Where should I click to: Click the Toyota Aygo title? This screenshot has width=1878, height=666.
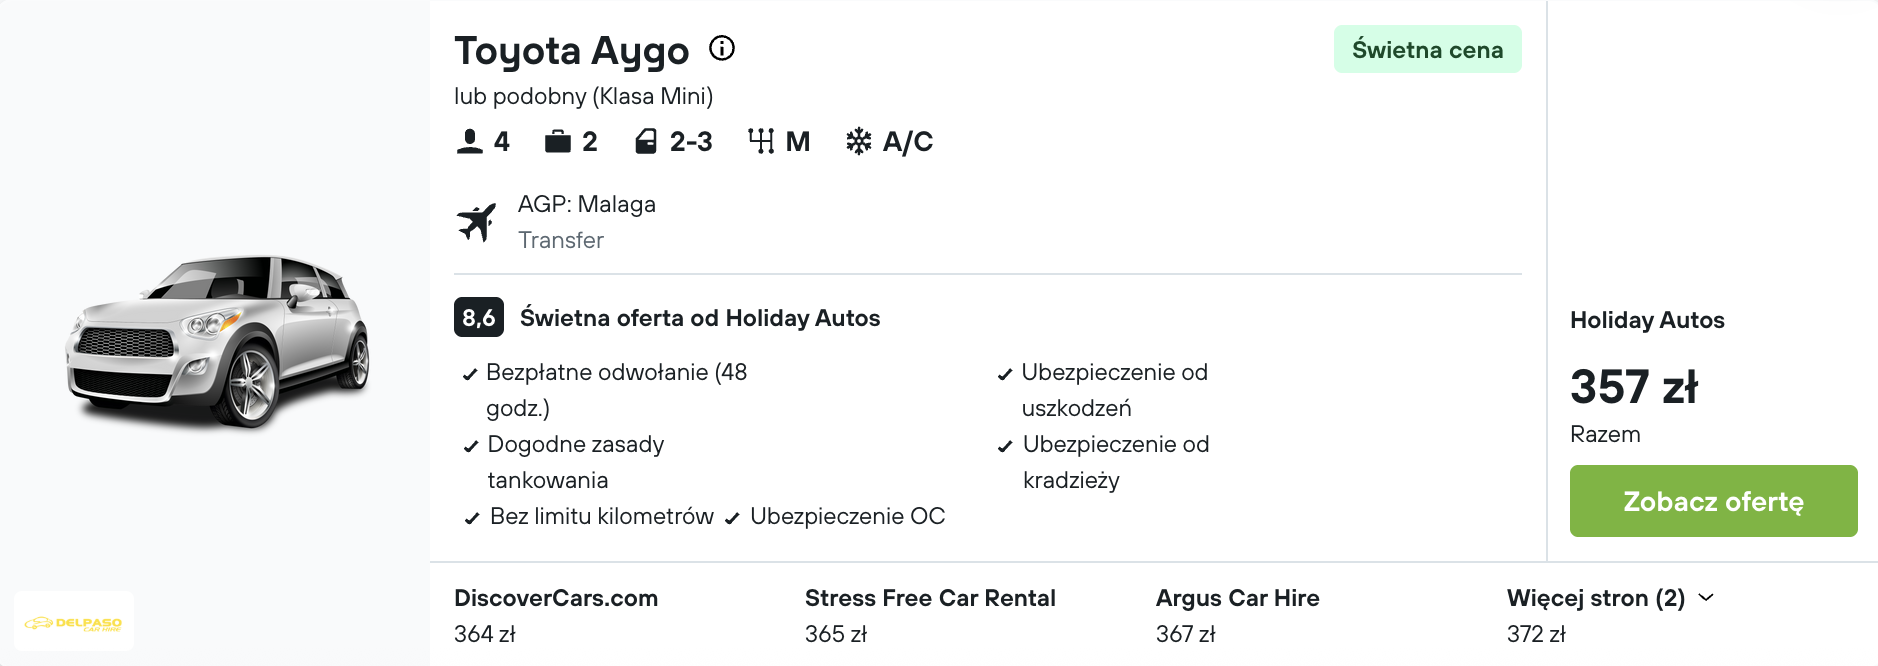click(x=571, y=50)
